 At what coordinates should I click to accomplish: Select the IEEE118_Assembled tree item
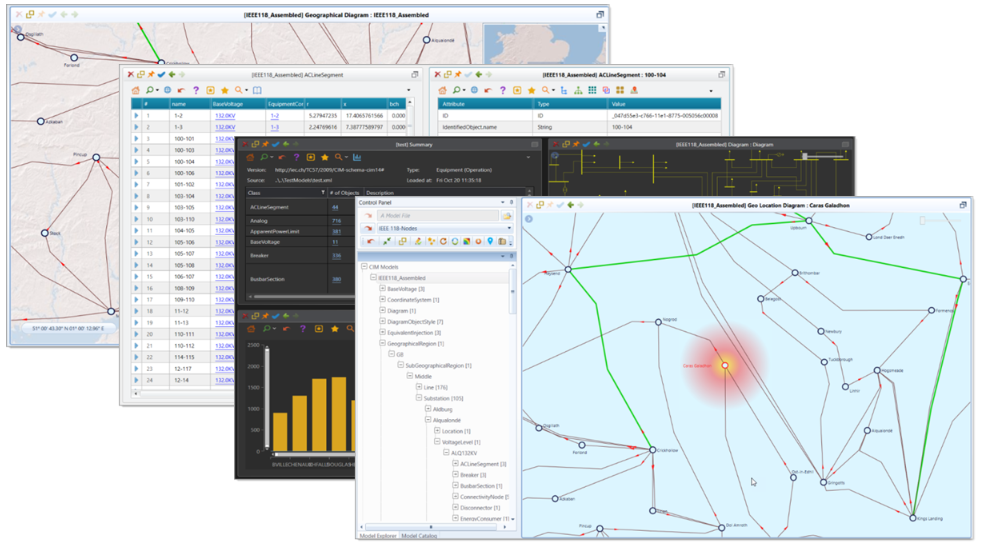(x=401, y=278)
